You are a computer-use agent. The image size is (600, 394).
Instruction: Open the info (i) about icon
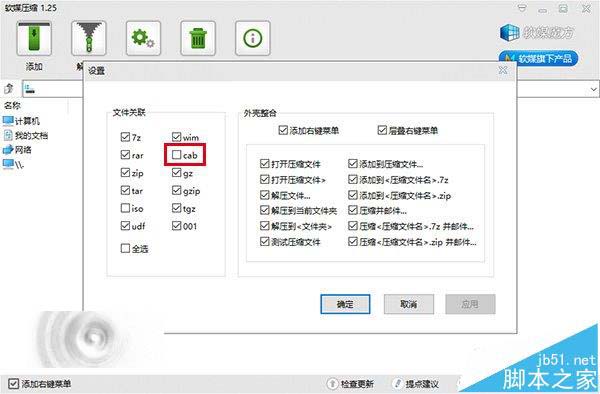click(x=253, y=38)
